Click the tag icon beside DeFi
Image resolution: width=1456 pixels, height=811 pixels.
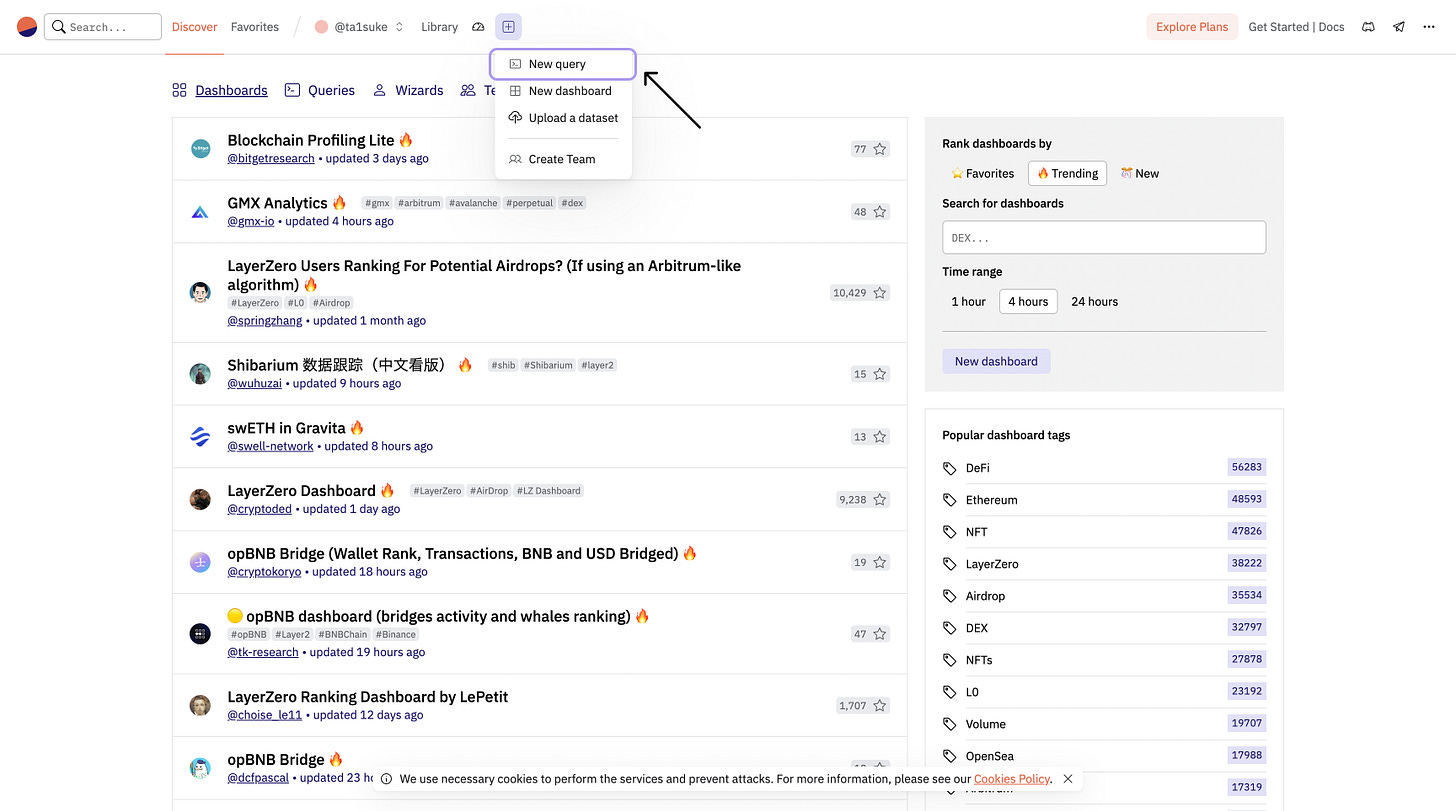coord(950,468)
